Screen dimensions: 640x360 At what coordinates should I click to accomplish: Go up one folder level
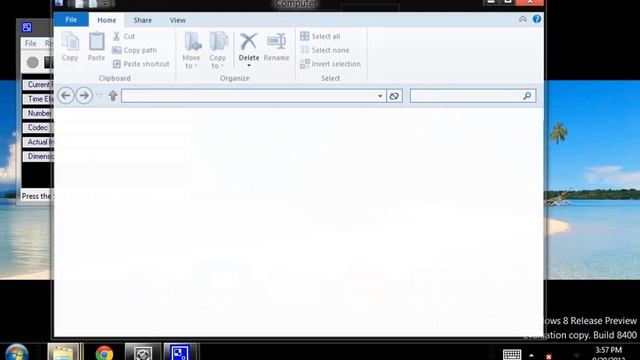tap(113, 96)
